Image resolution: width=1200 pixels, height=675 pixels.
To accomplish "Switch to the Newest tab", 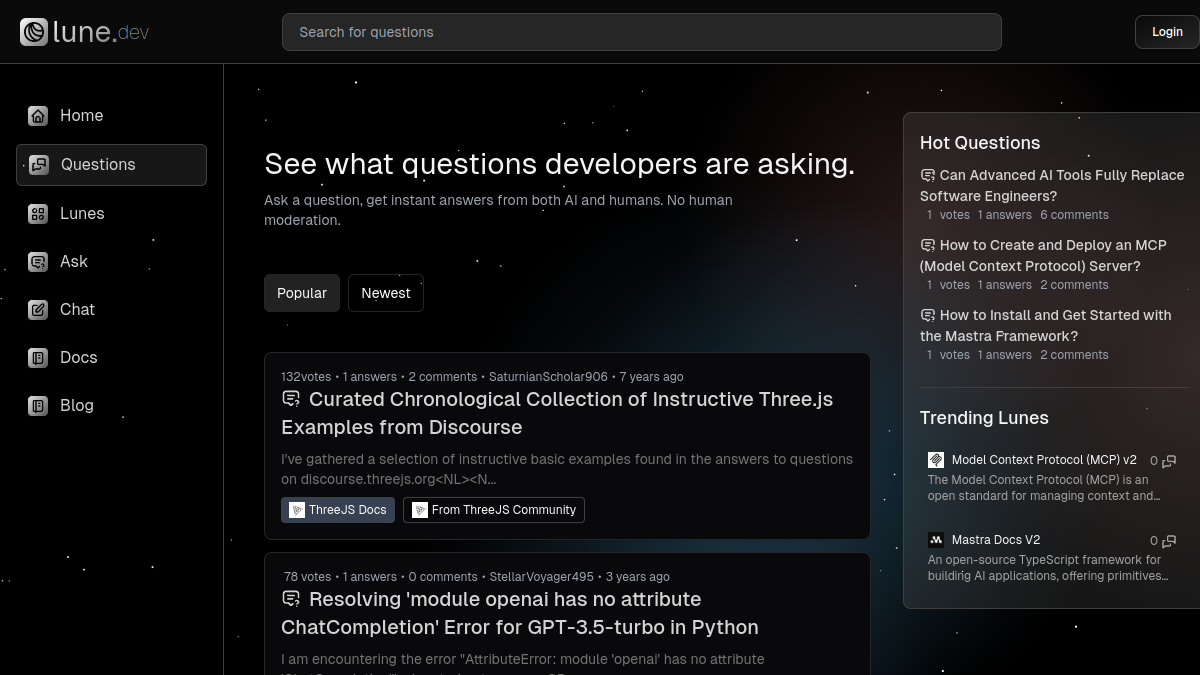I will (x=386, y=293).
